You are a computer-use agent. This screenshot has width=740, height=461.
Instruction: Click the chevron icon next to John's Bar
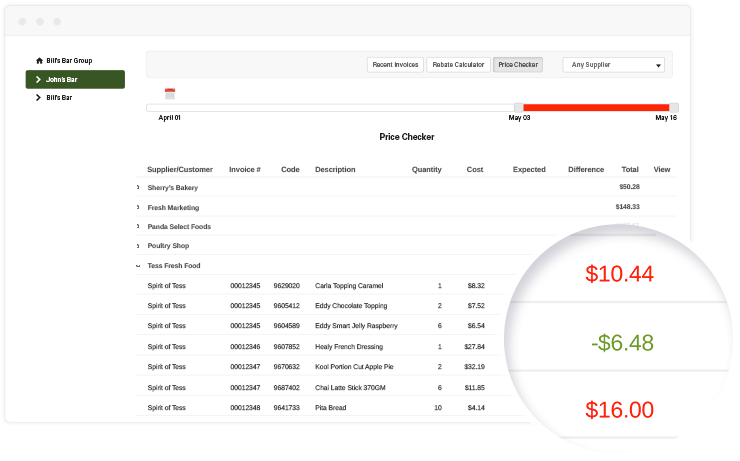(x=39, y=79)
